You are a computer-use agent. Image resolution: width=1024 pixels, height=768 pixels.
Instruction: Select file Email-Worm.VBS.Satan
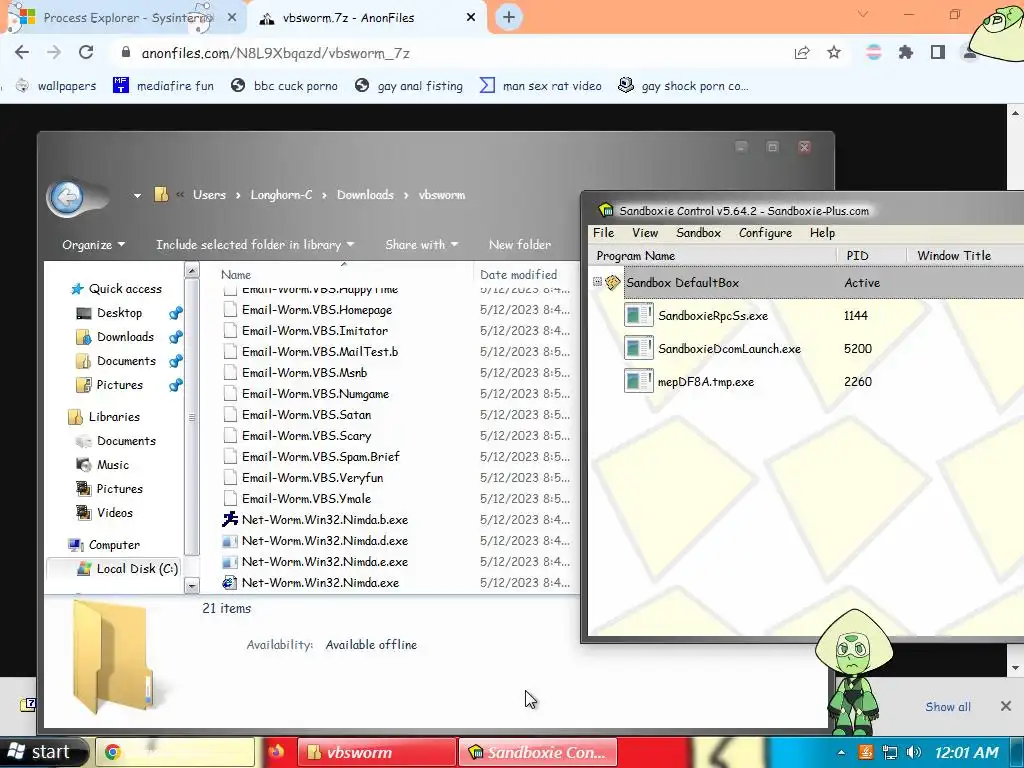click(x=306, y=415)
